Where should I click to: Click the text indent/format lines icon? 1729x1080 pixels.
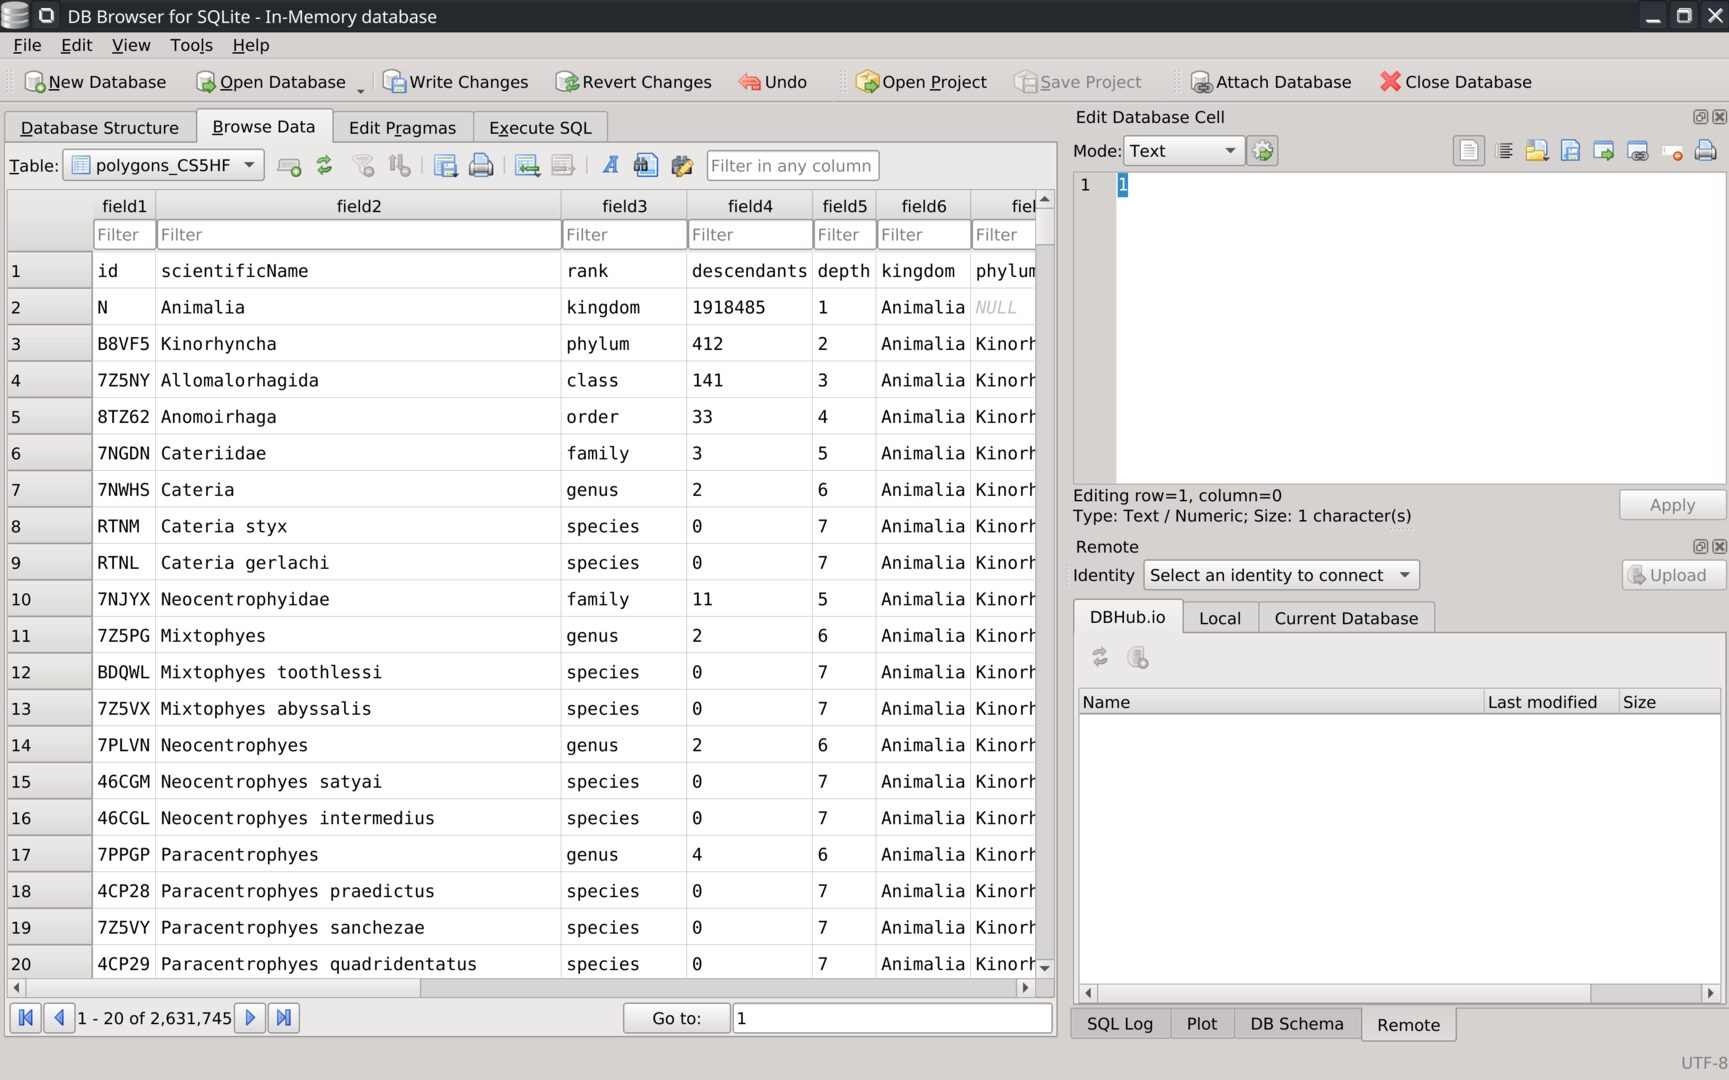click(1504, 151)
